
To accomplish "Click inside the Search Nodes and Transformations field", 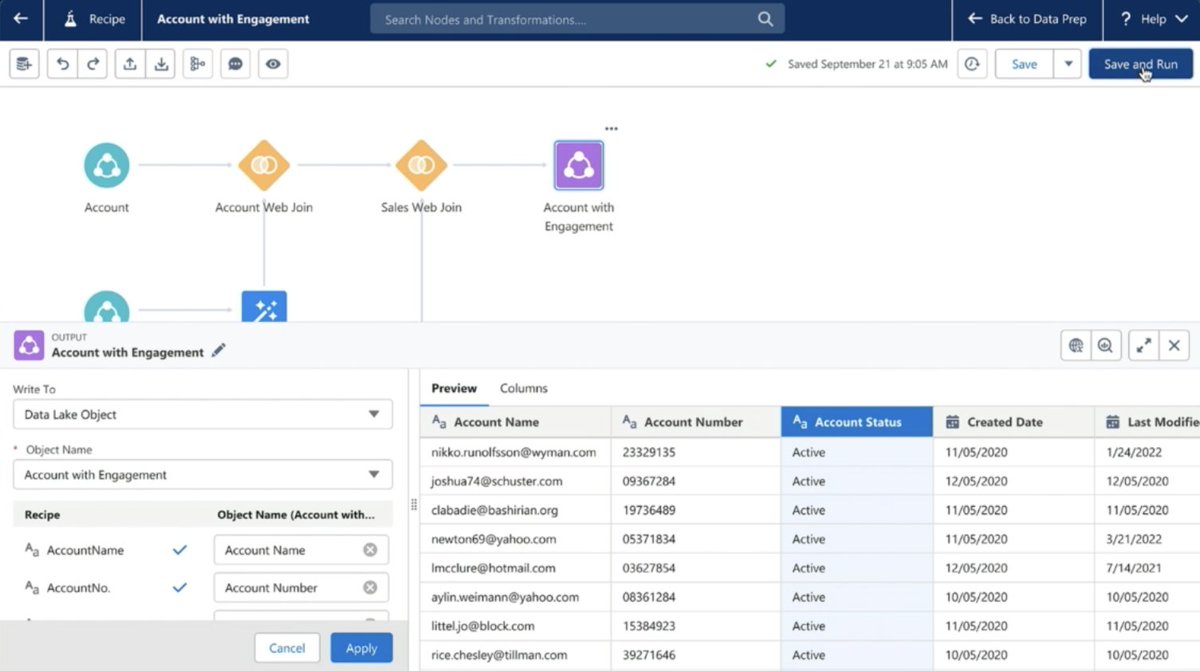I will (577, 19).
